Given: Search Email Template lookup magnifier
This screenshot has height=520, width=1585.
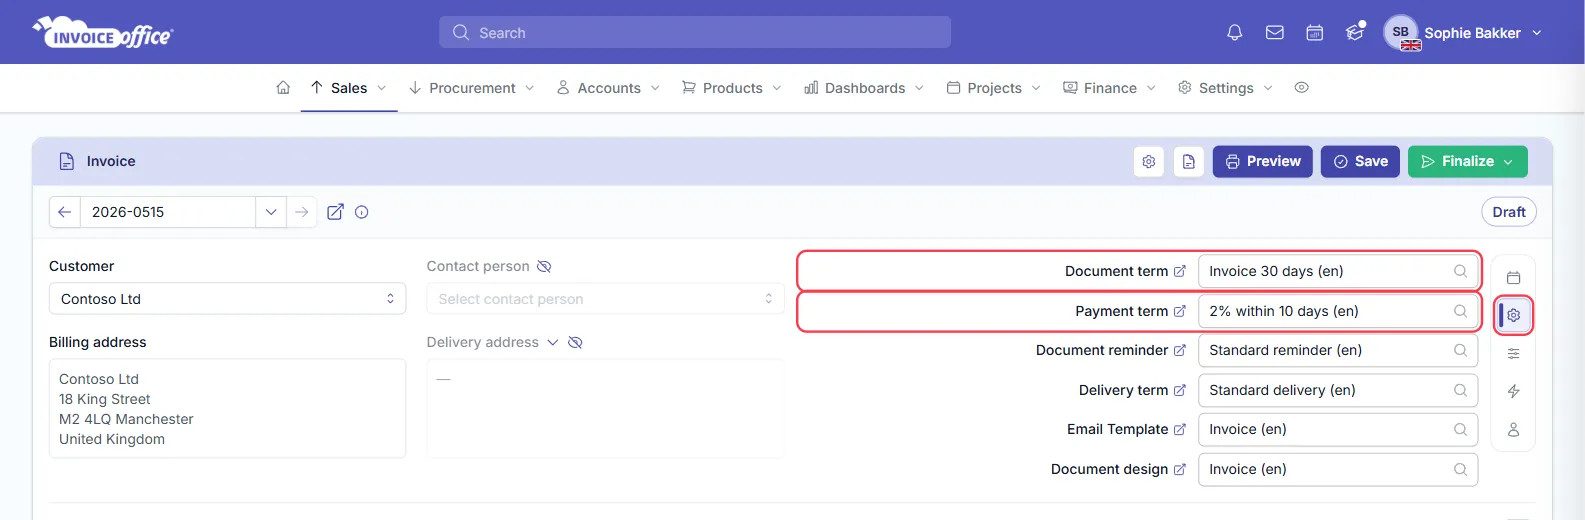Looking at the screenshot, I should (x=1460, y=429).
